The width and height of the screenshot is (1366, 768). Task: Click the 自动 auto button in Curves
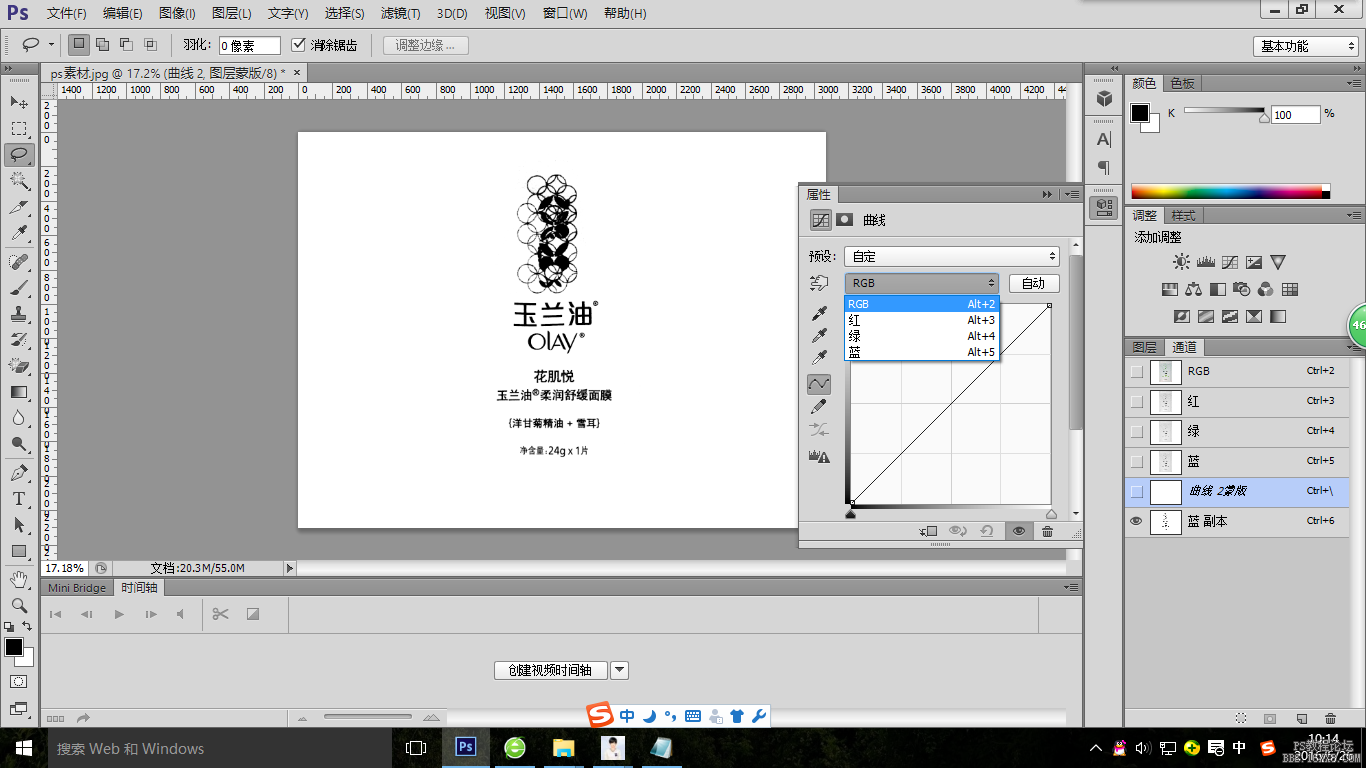1033,283
